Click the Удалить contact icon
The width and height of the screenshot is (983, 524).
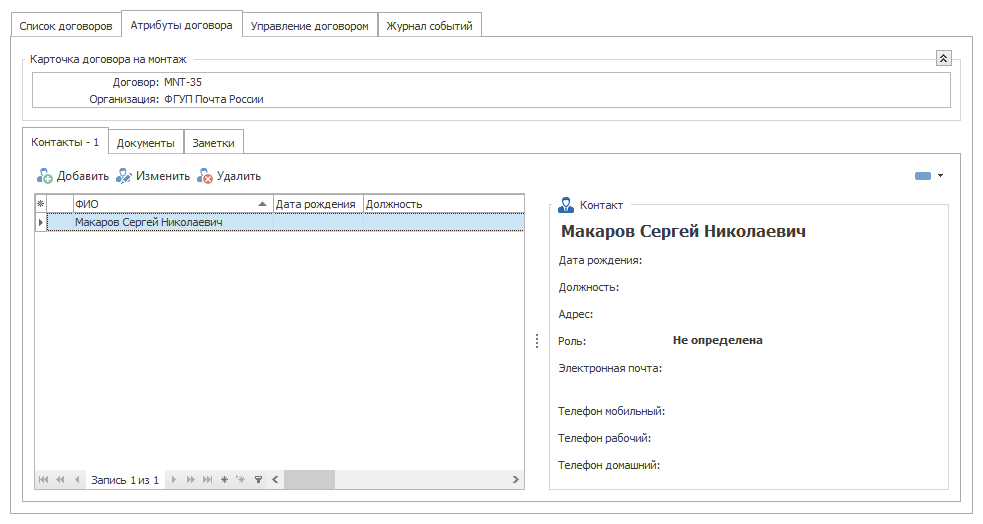point(205,176)
